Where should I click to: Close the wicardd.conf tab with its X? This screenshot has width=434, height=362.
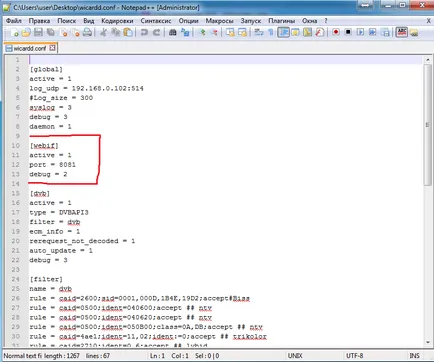[52, 48]
